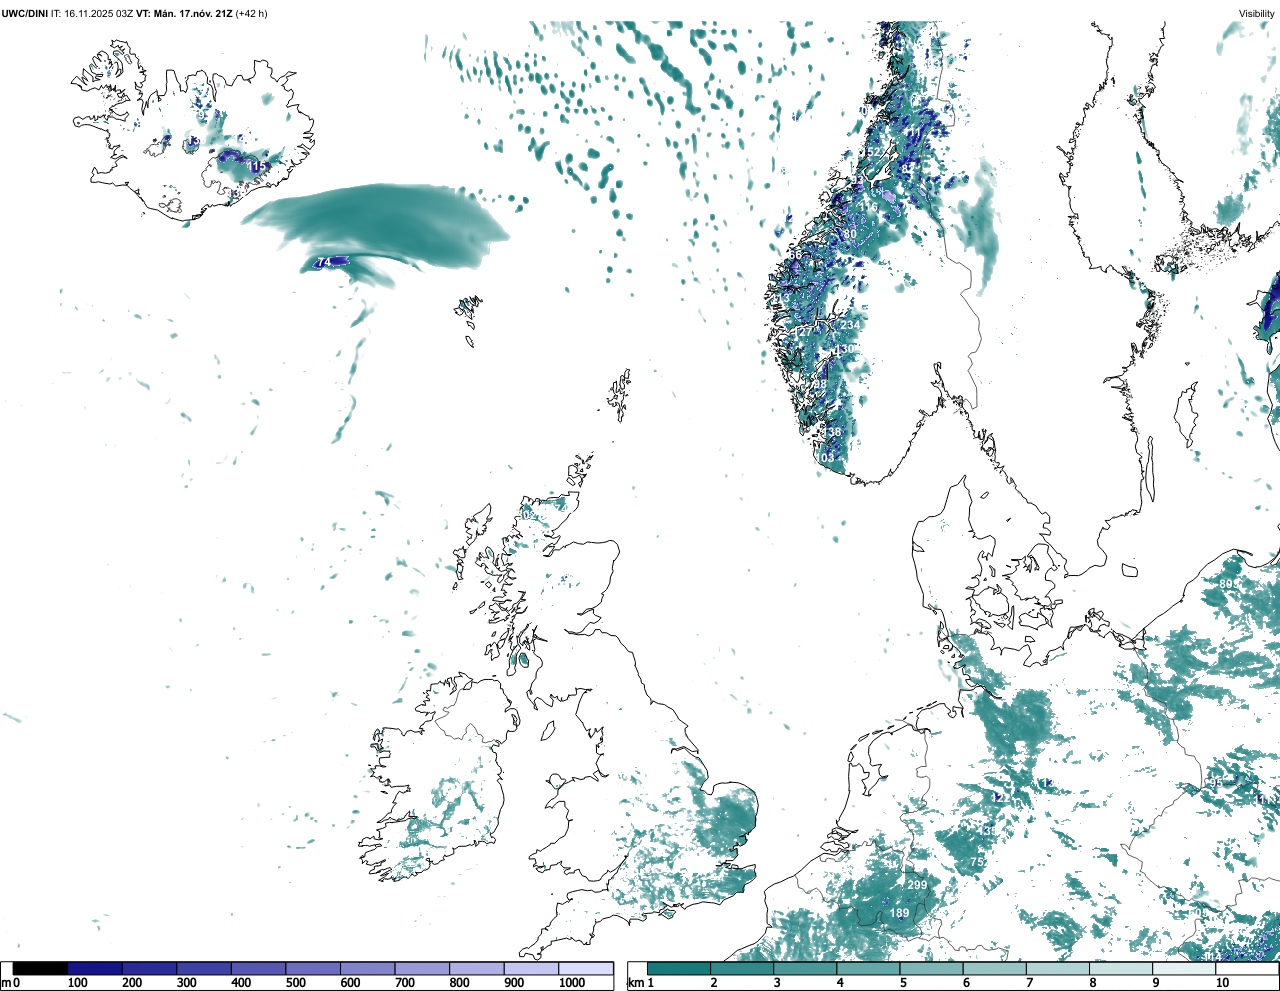Click the '8' tick label on km scale

click(1093, 983)
